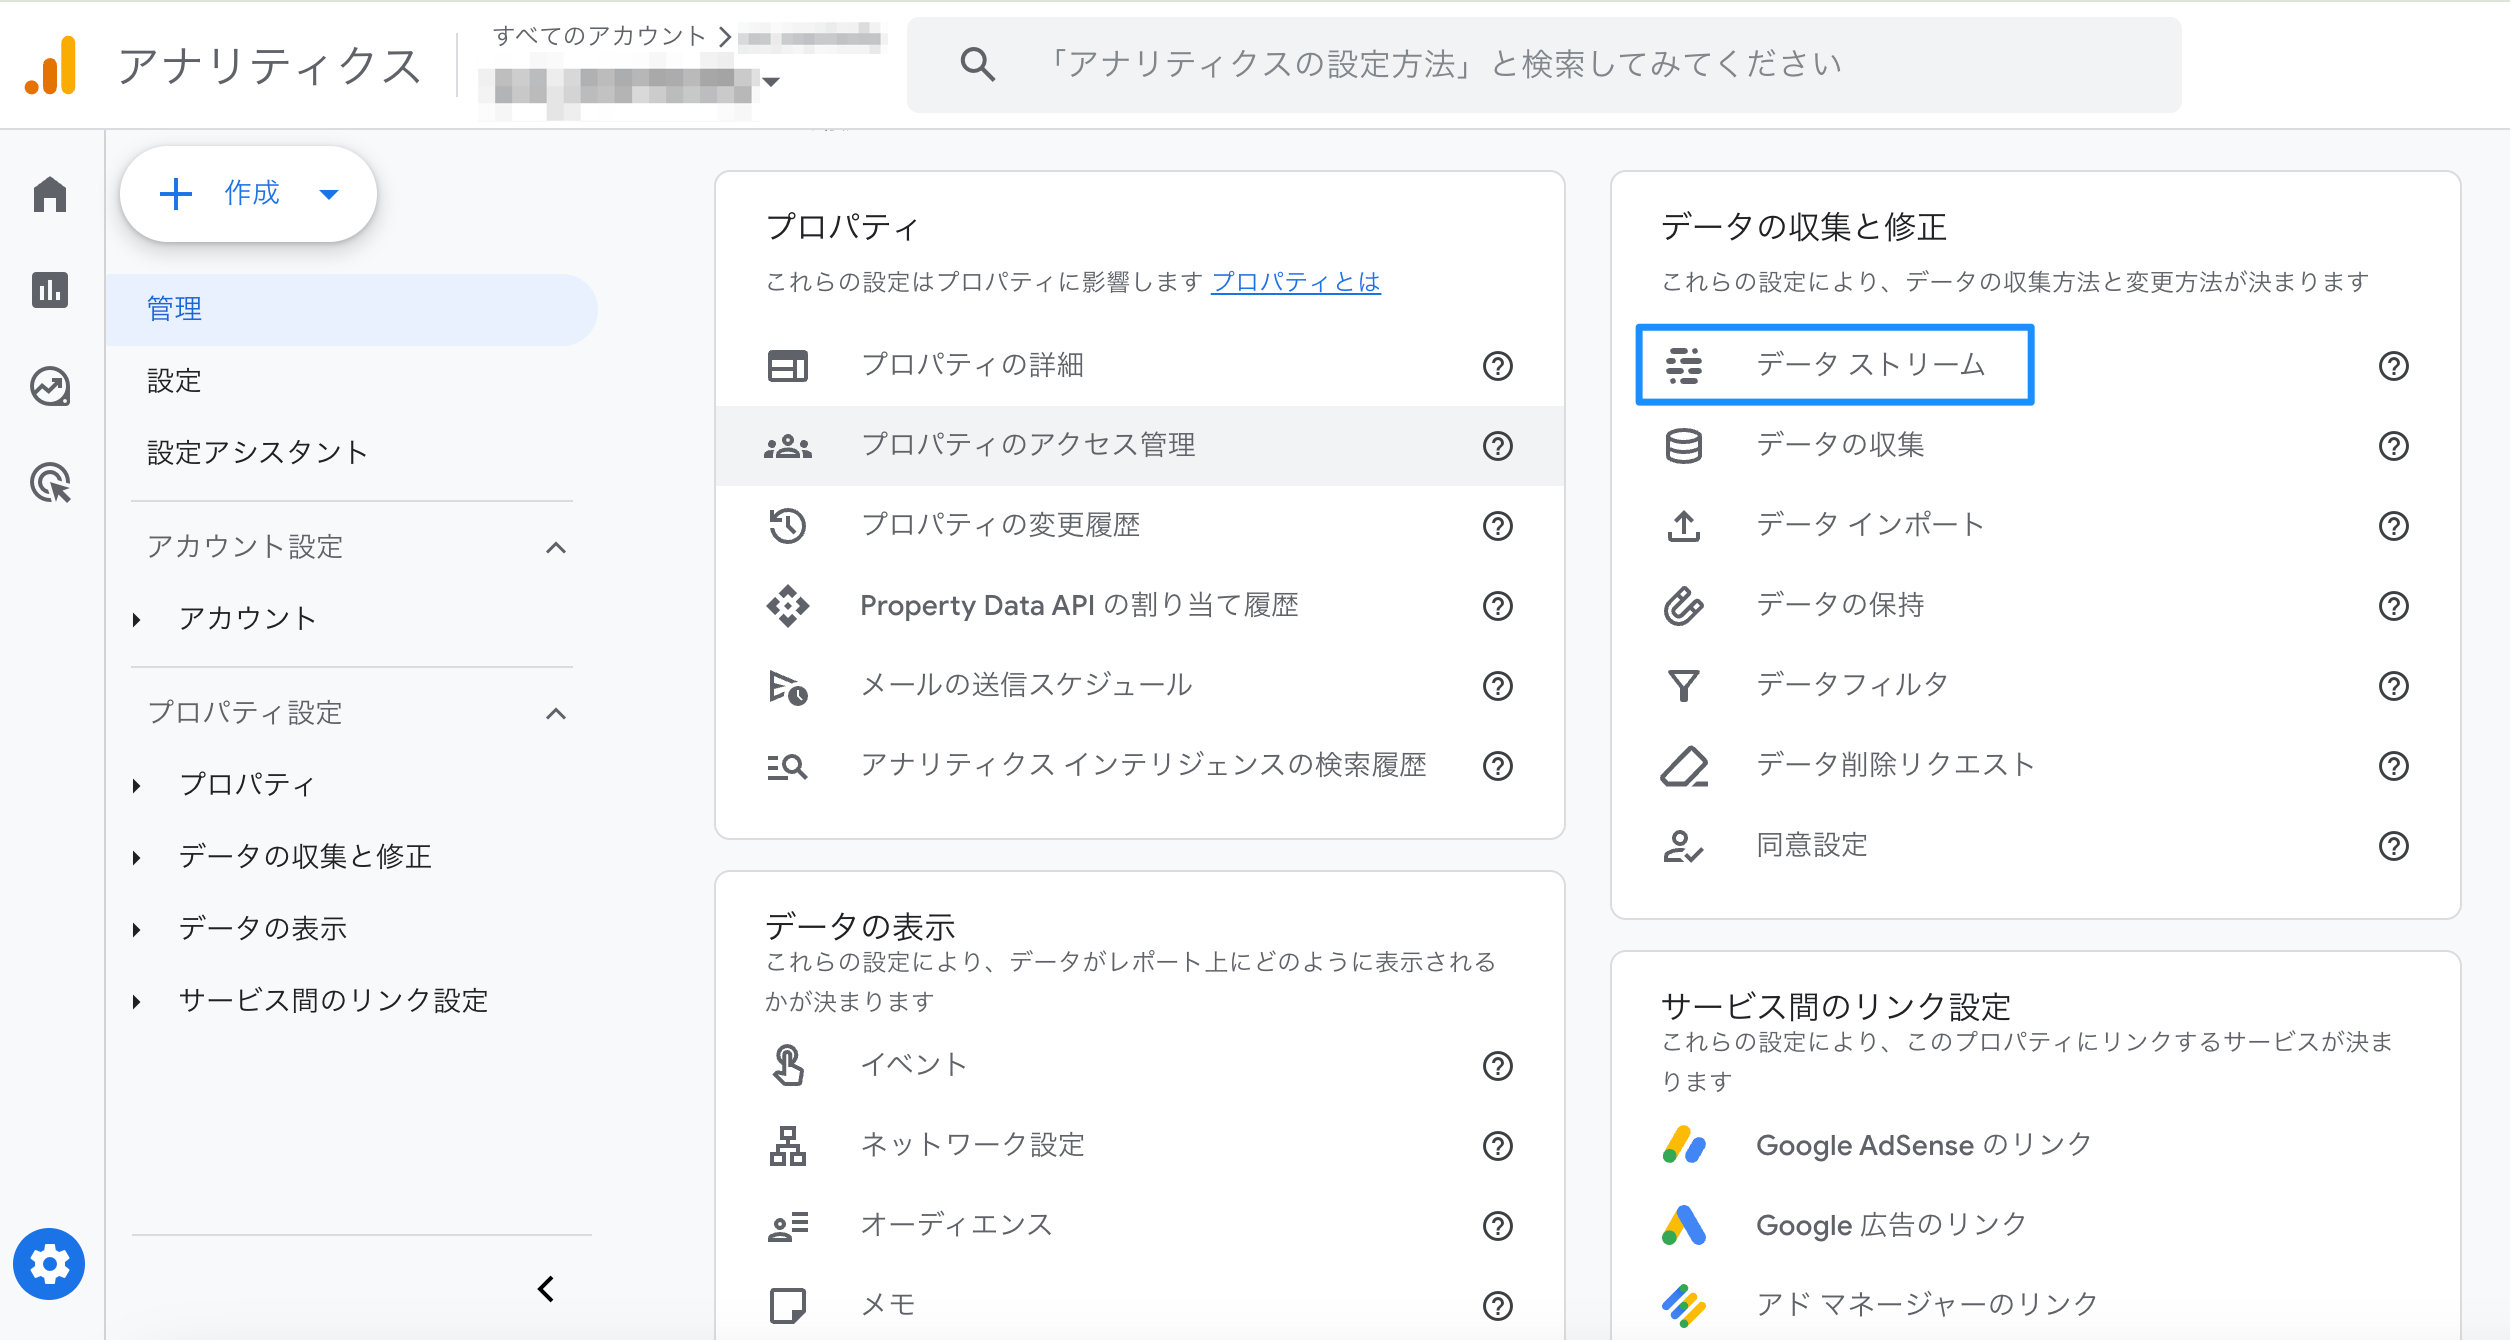Collapse the プロパティ設定 section

click(x=556, y=714)
